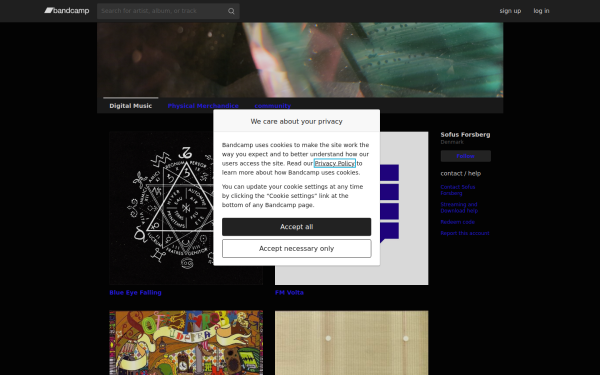This screenshot has height=375, width=600.
Task: Click the crystal banner header image
Action: tap(300, 60)
